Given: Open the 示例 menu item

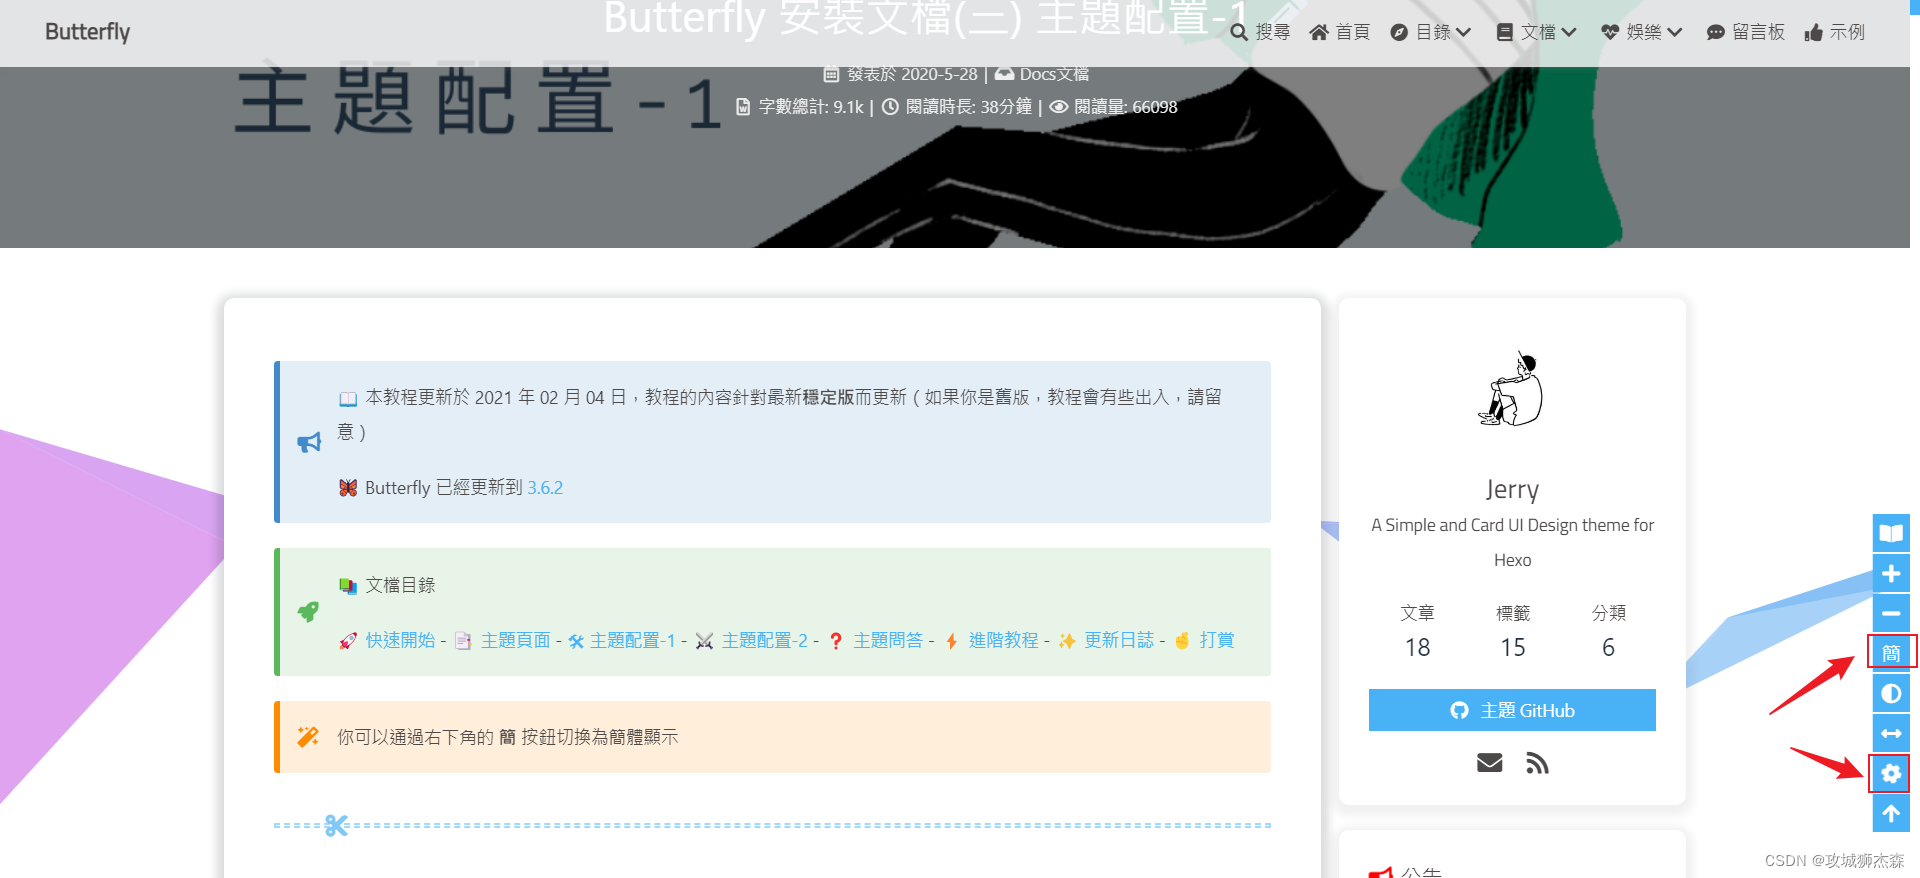Looking at the screenshot, I should [1835, 32].
